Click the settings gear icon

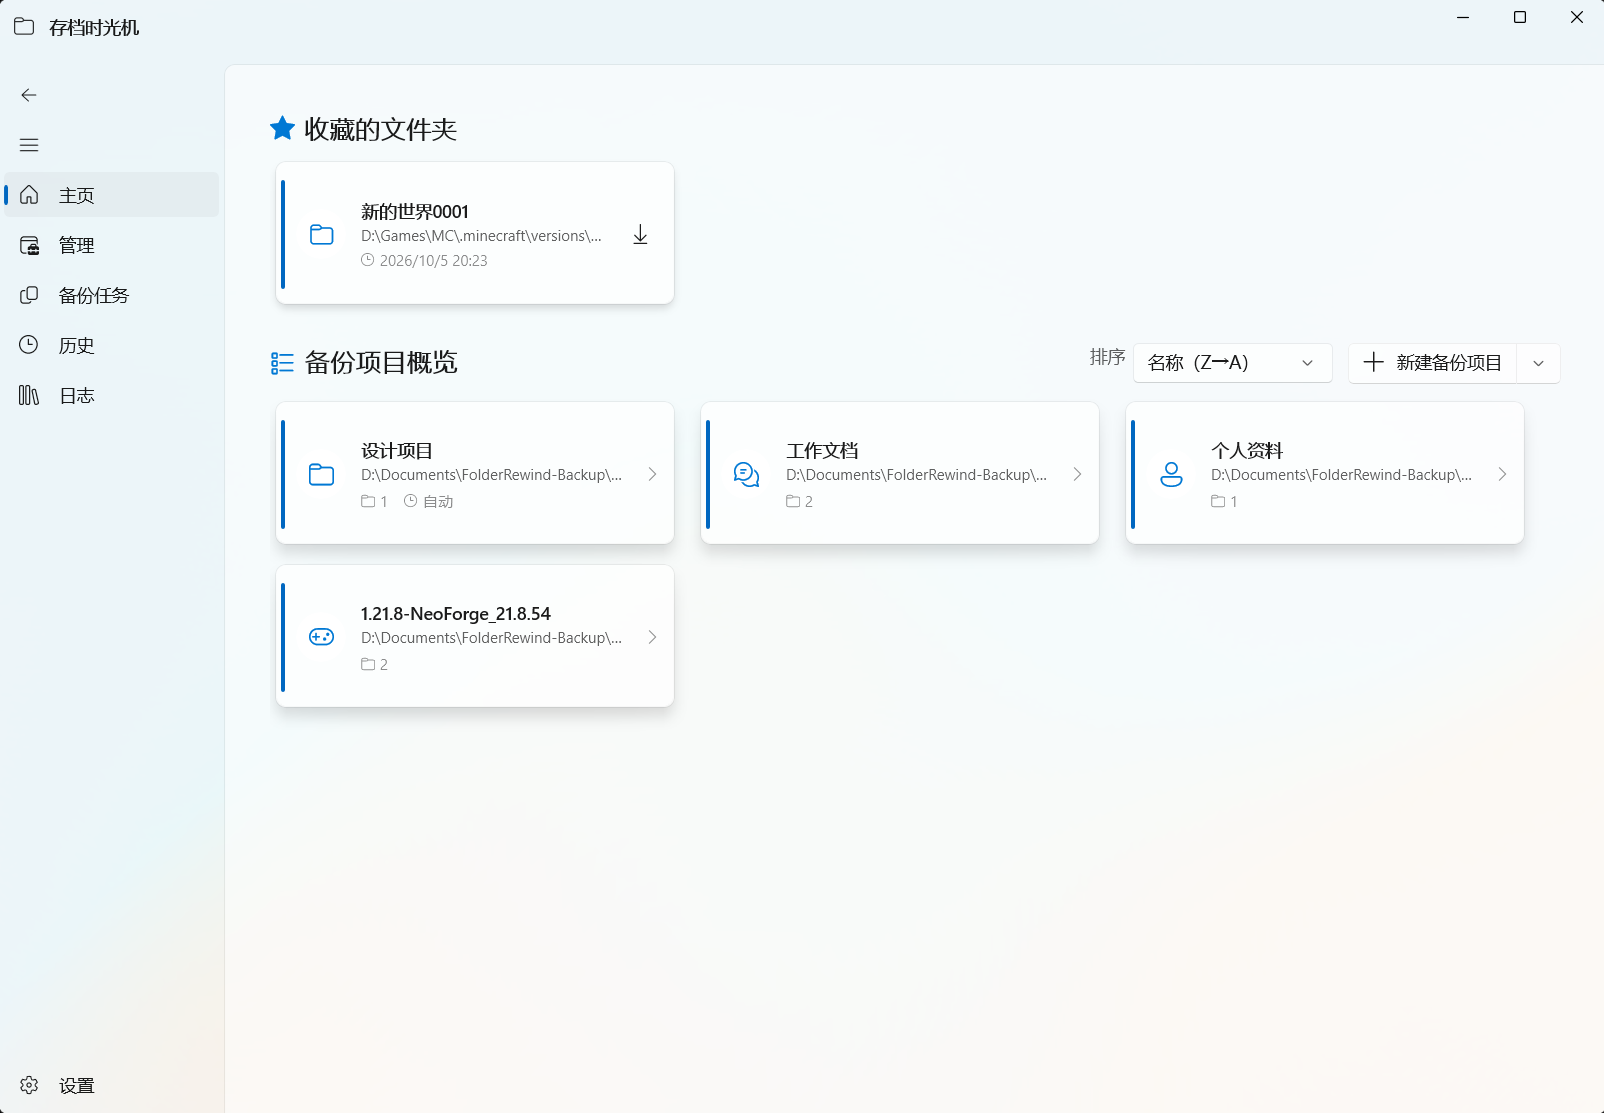click(x=29, y=1085)
